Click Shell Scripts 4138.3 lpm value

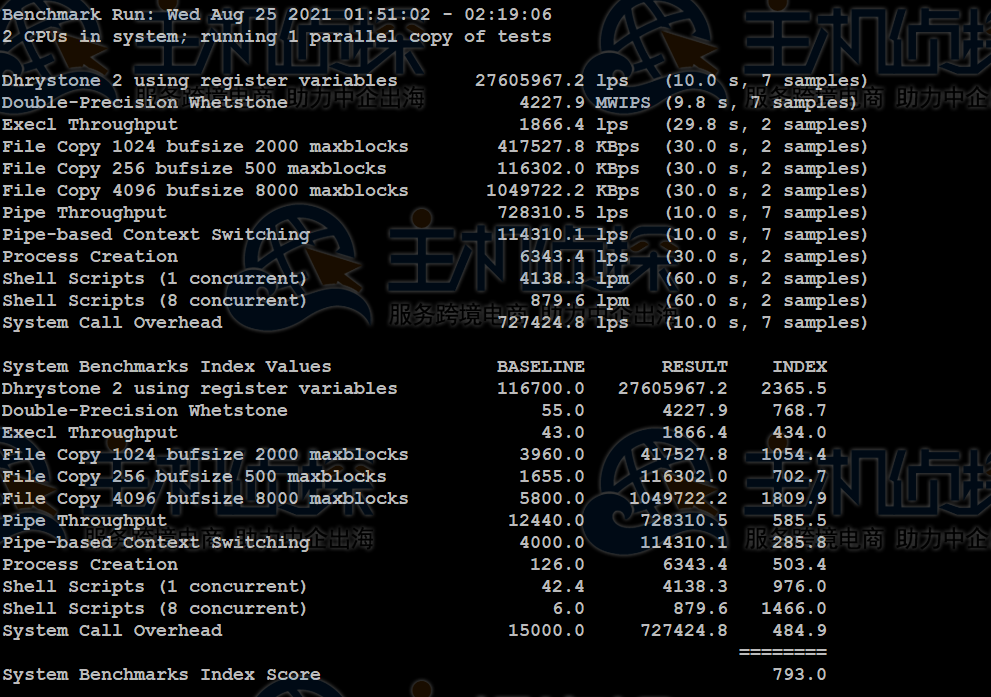pos(574,279)
